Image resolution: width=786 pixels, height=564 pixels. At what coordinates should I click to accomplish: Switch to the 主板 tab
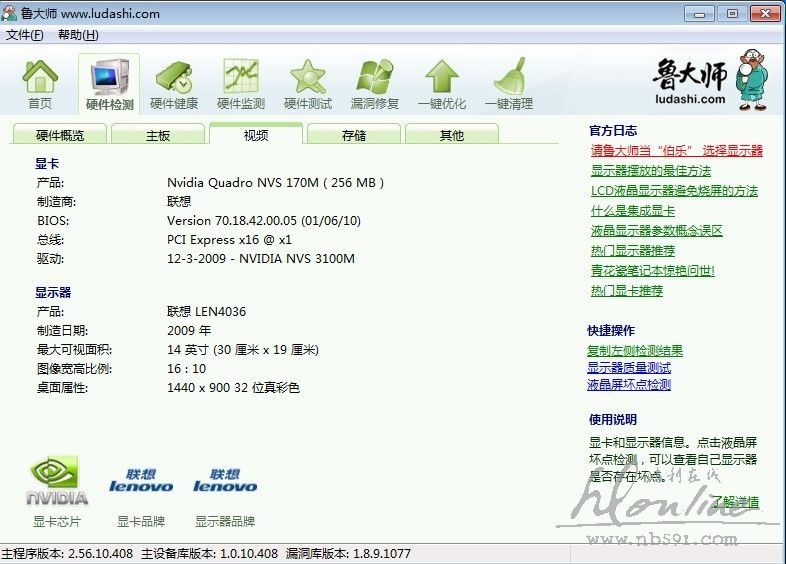click(158, 135)
